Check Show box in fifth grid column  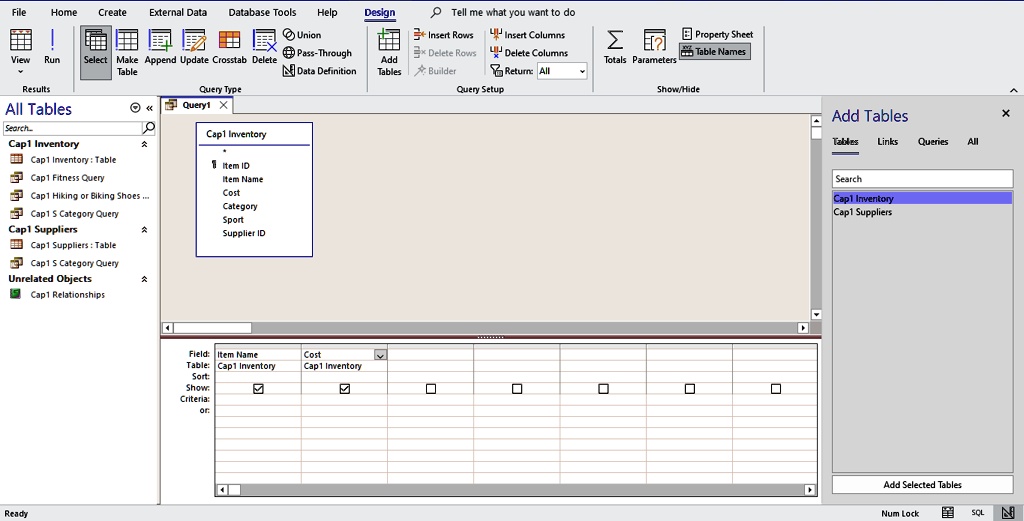click(x=603, y=388)
